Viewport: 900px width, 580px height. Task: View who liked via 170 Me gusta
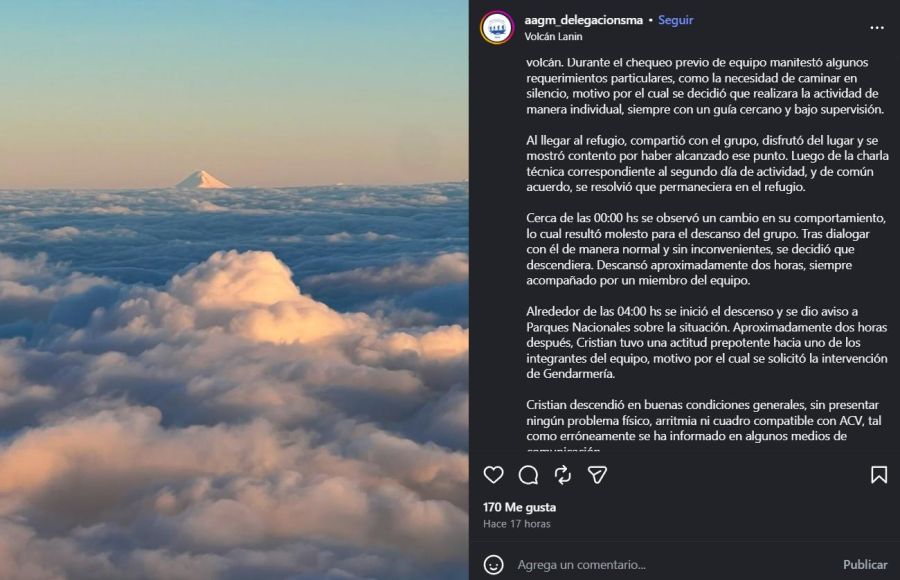coord(519,507)
